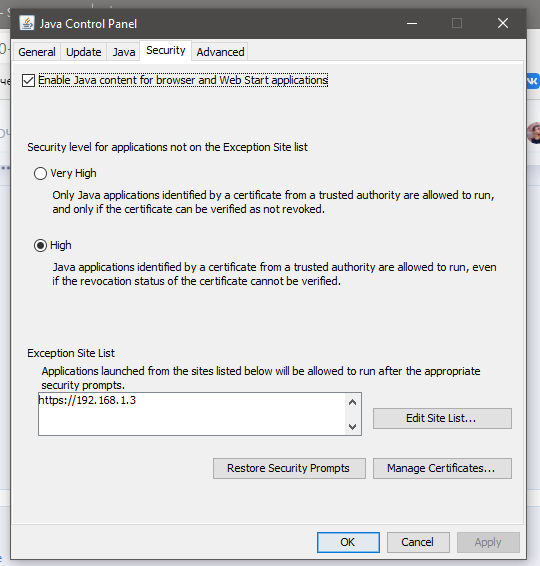Image resolution: width=540 pixels, height=566 pixels.
Task: Select High security level radio button
Action: (40, 245)
